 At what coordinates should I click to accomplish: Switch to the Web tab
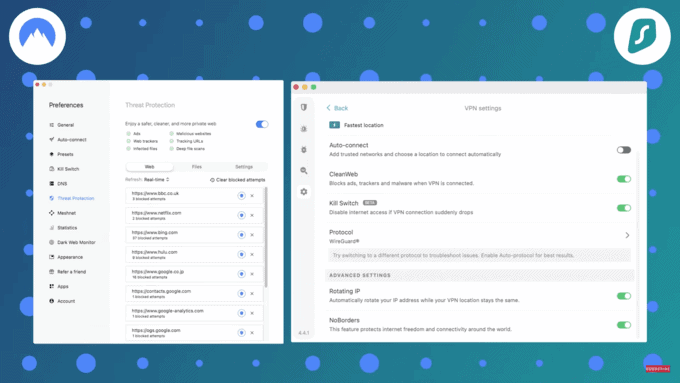150,167
